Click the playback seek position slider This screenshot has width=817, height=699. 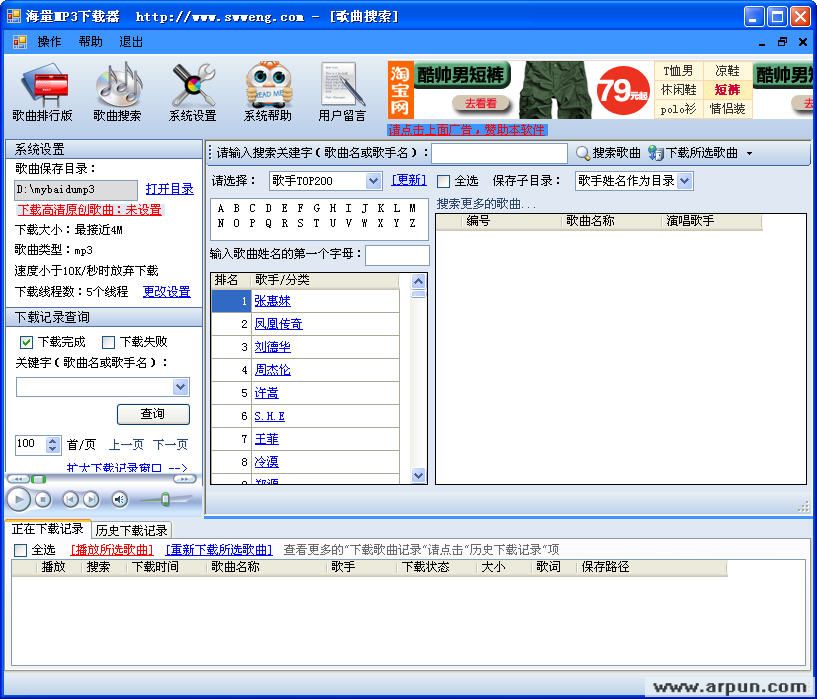(38, 479)
